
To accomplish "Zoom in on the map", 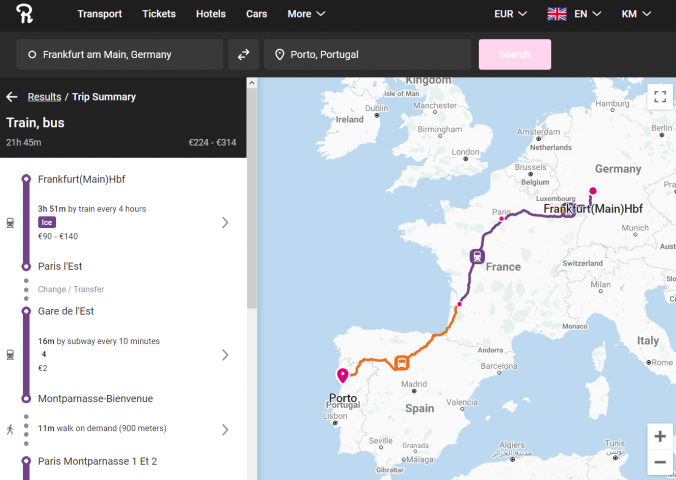I will [659, 437].
